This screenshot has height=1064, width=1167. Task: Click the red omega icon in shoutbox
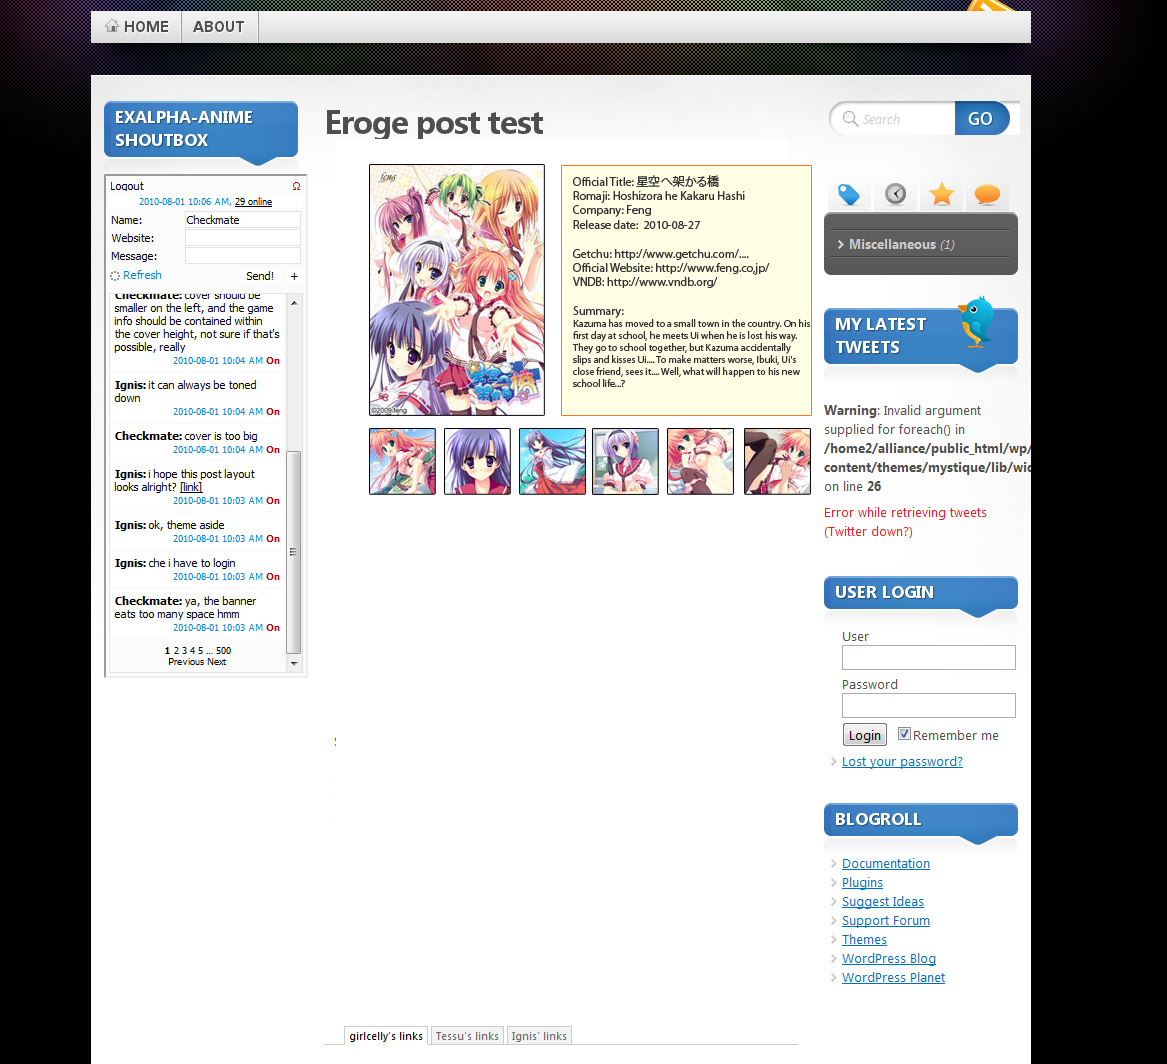click(x=296, y=186)
